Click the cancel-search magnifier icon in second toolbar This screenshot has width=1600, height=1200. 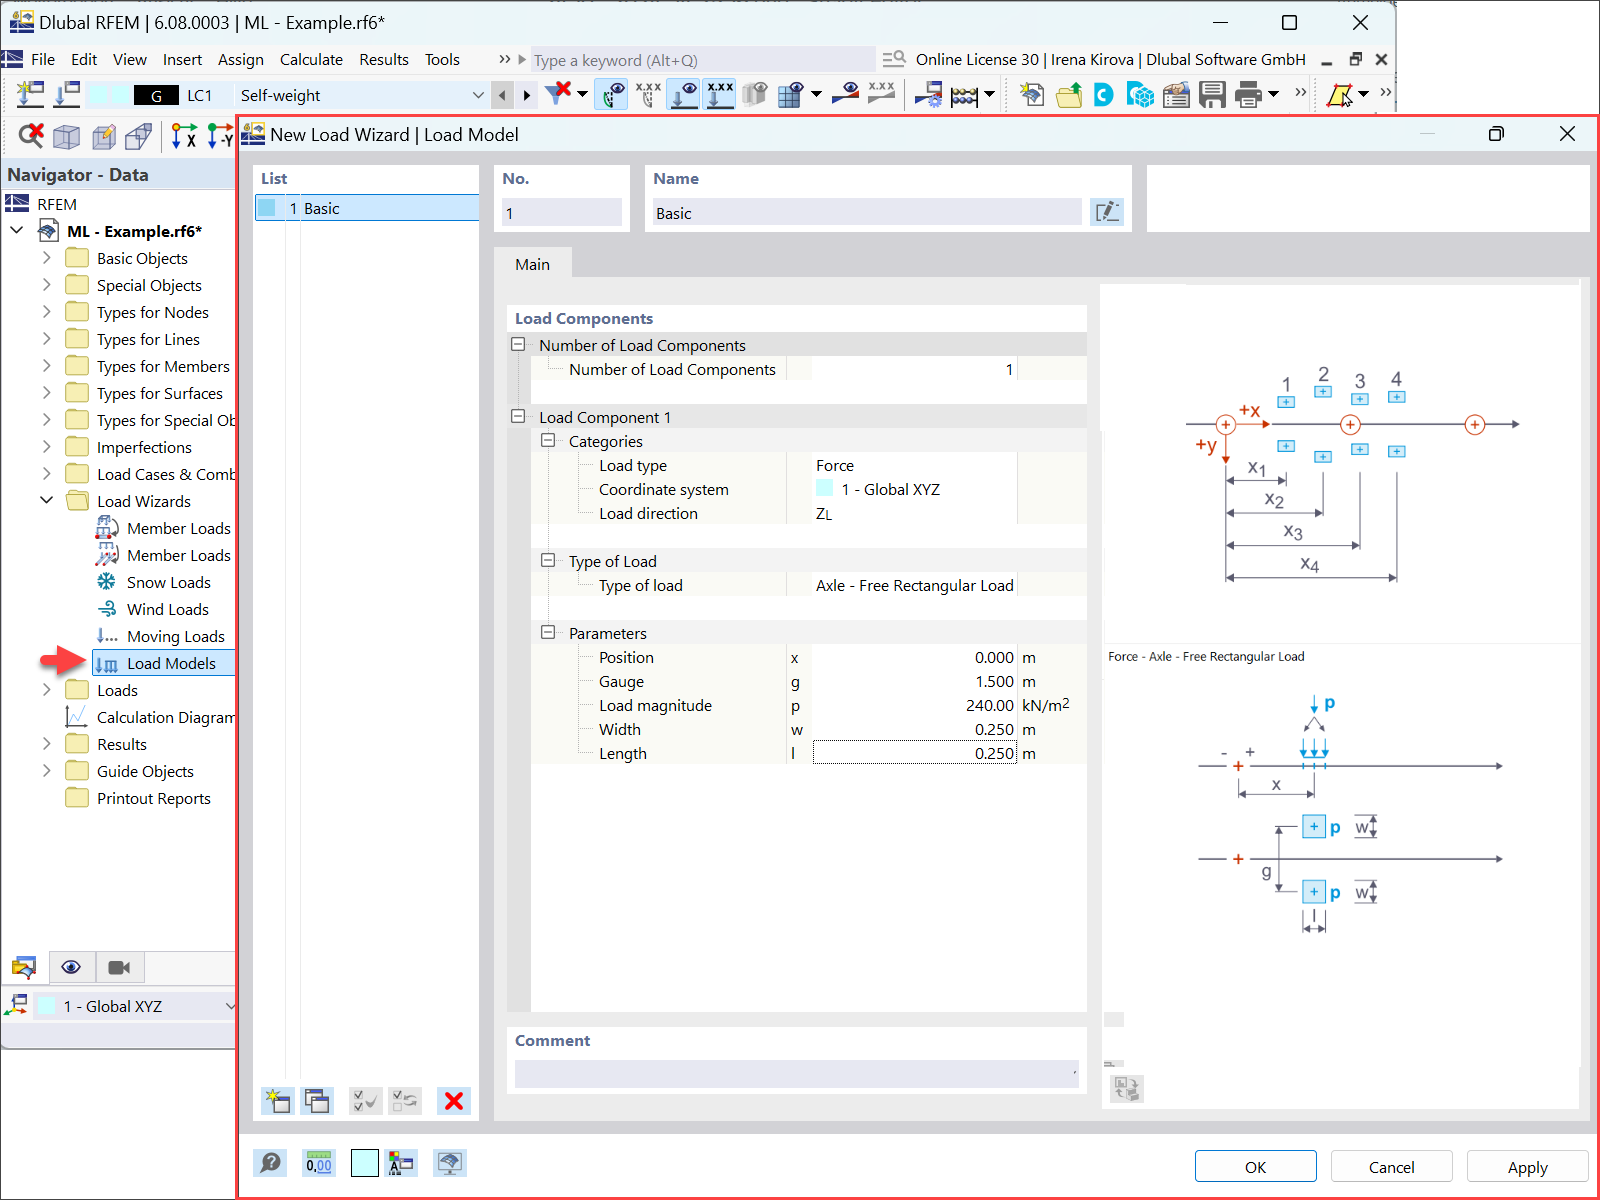pyautogui.click(x=31, y=135)
